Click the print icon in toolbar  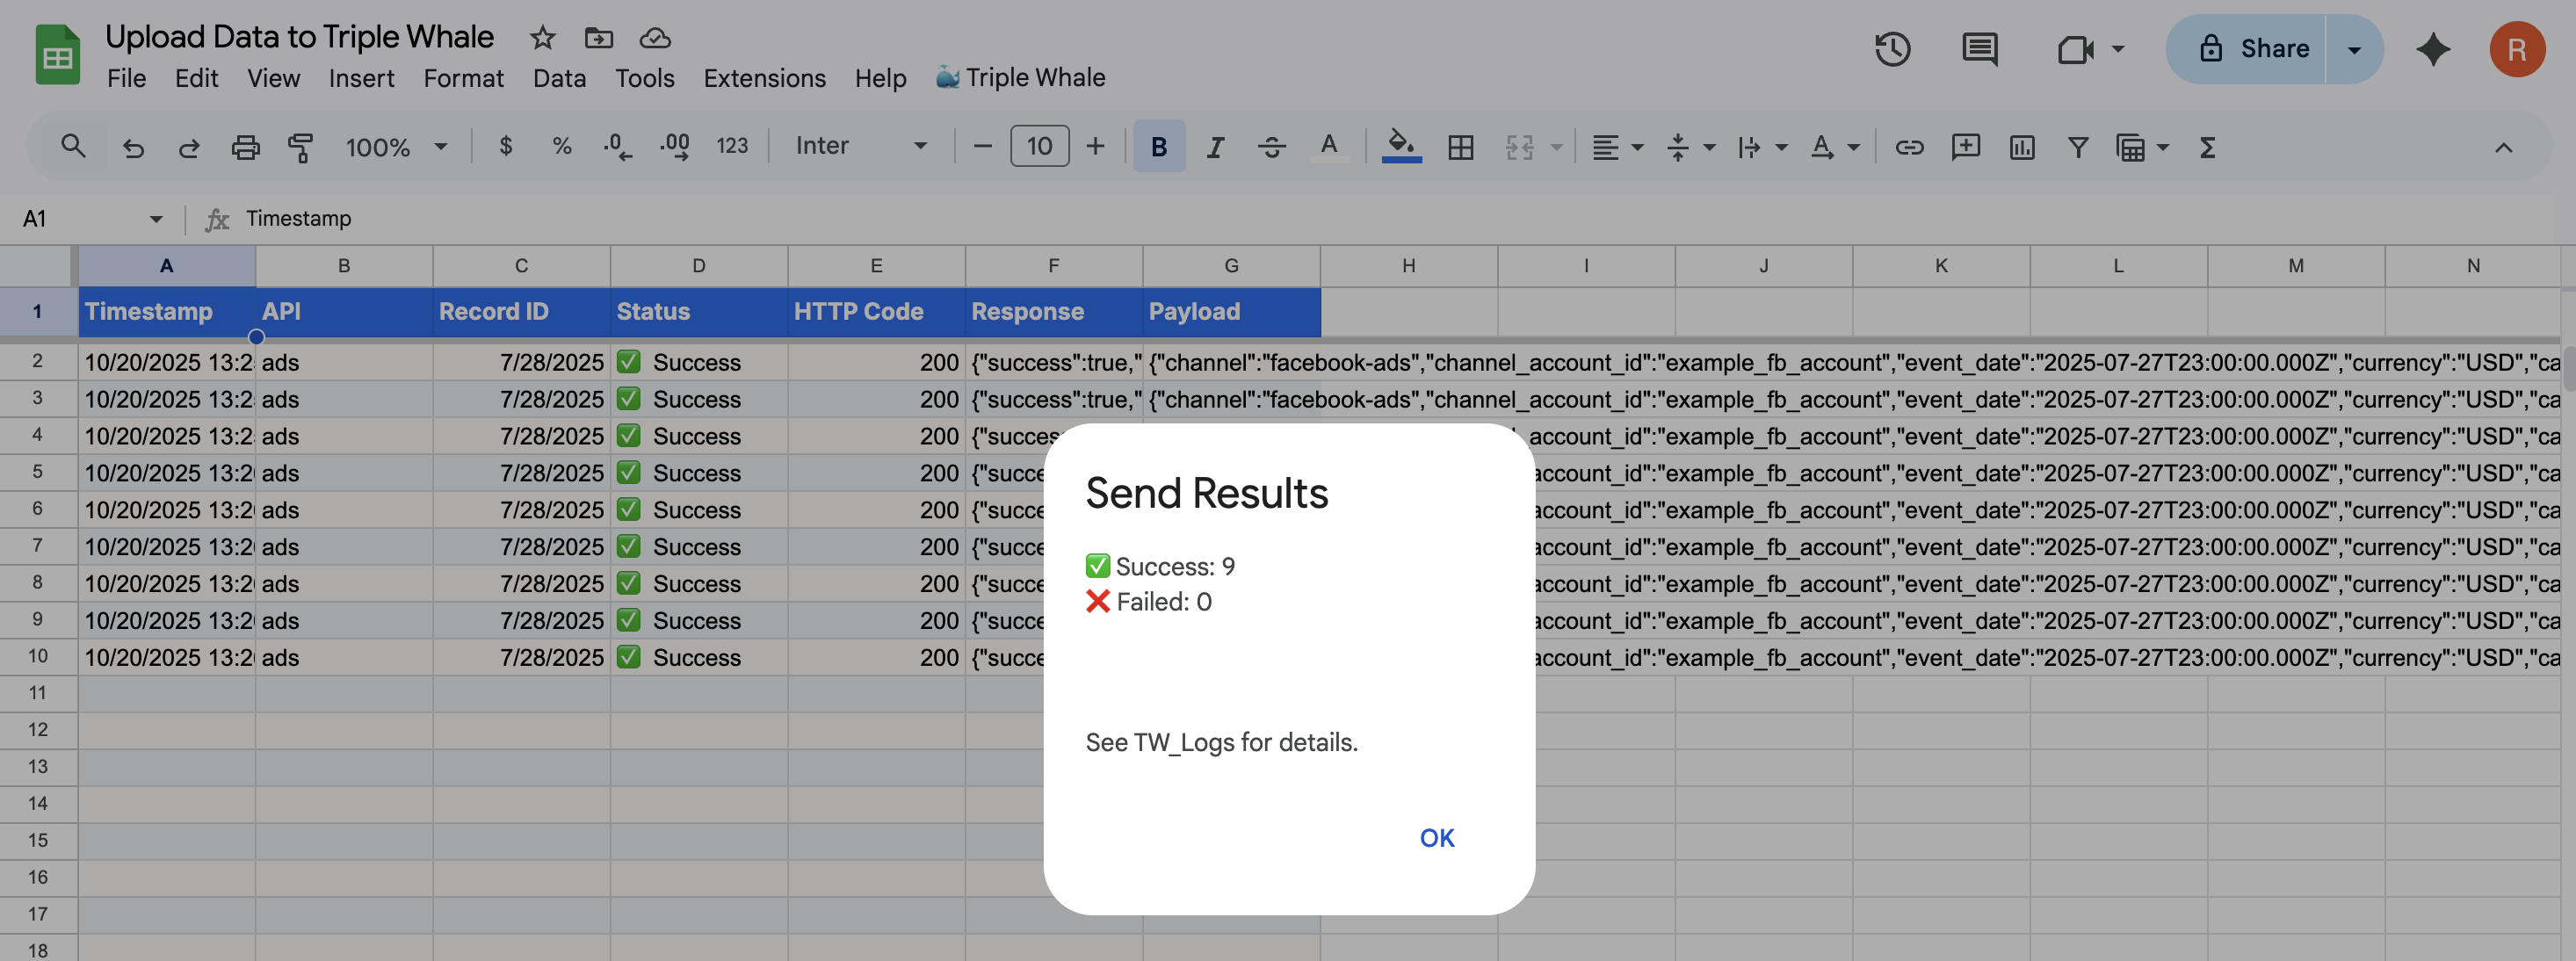tap(245, 147)
